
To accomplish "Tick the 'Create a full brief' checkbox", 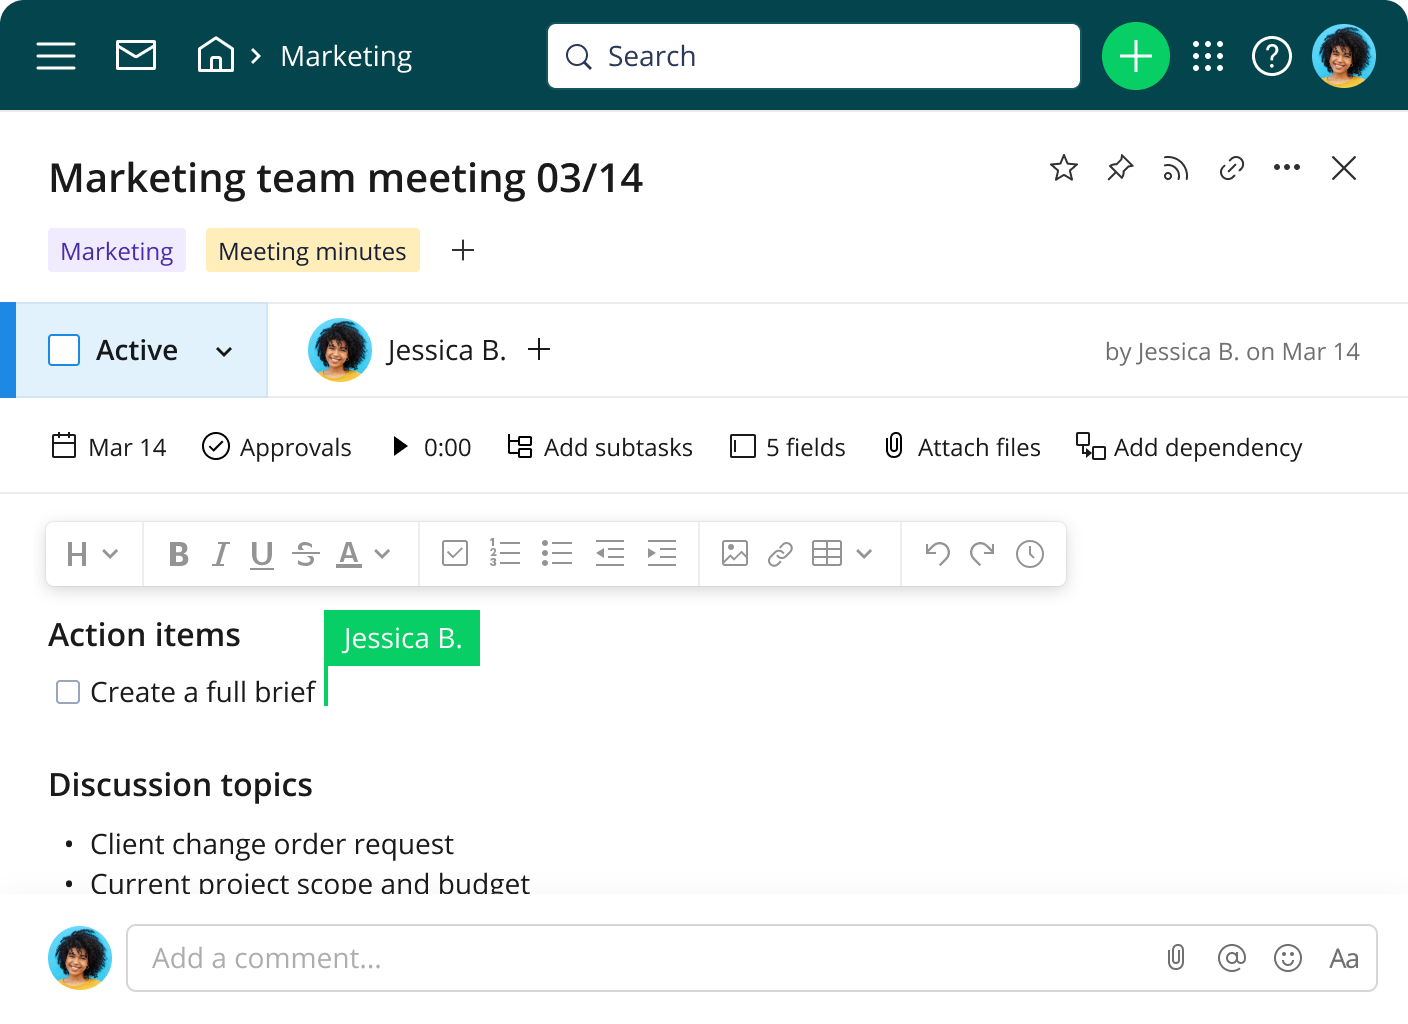I will coord(68,692).
